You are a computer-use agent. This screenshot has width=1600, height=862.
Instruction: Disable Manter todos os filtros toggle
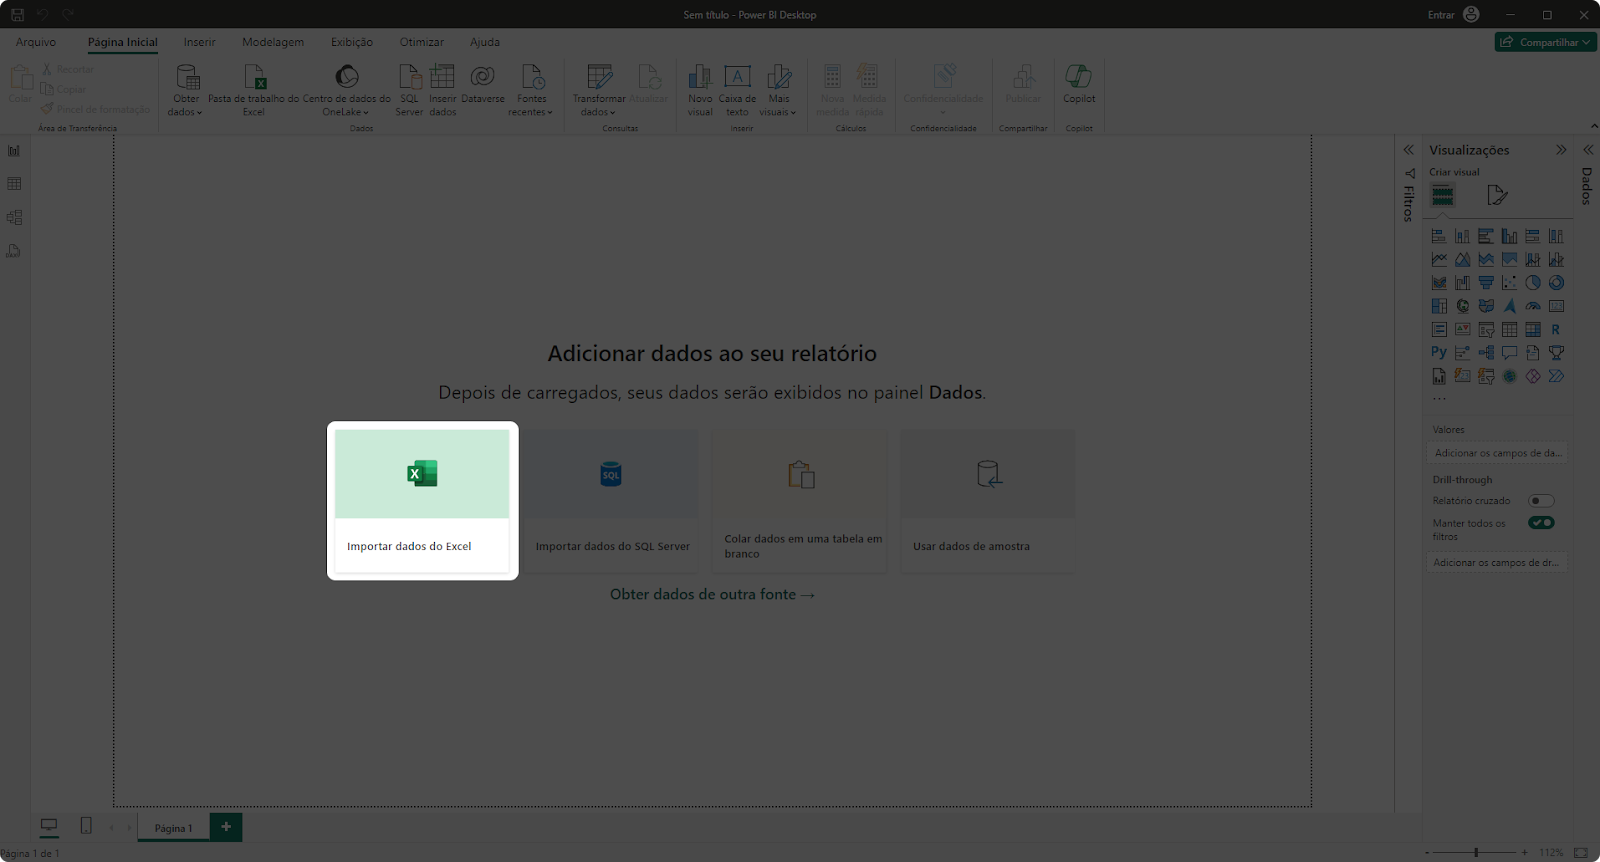[1541, 523]
